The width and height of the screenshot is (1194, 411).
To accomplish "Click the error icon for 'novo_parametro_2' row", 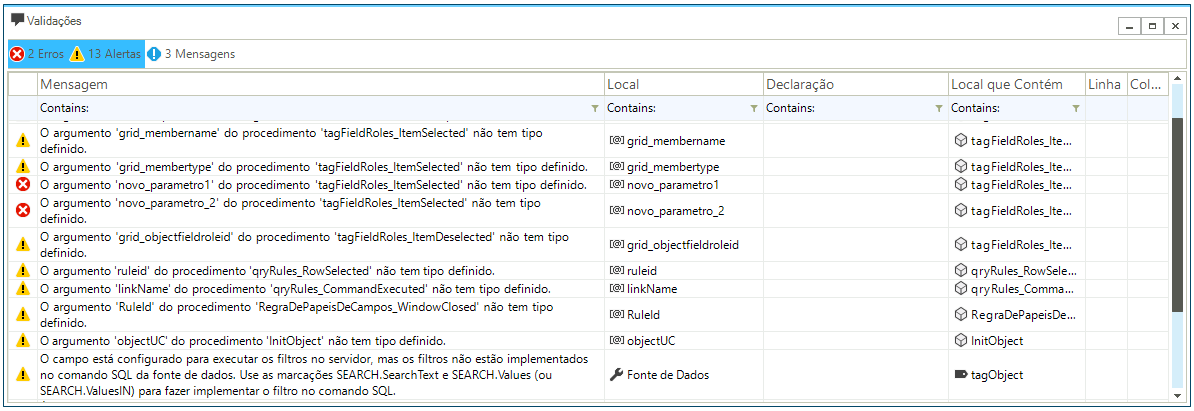I will coord(23,210).
